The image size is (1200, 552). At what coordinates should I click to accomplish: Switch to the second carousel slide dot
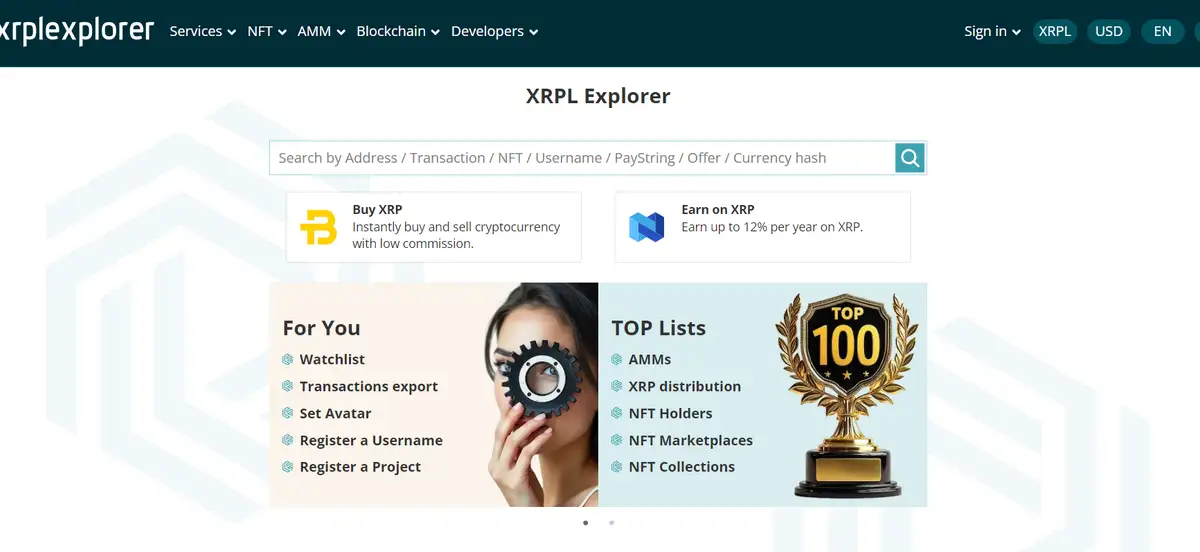611,522
